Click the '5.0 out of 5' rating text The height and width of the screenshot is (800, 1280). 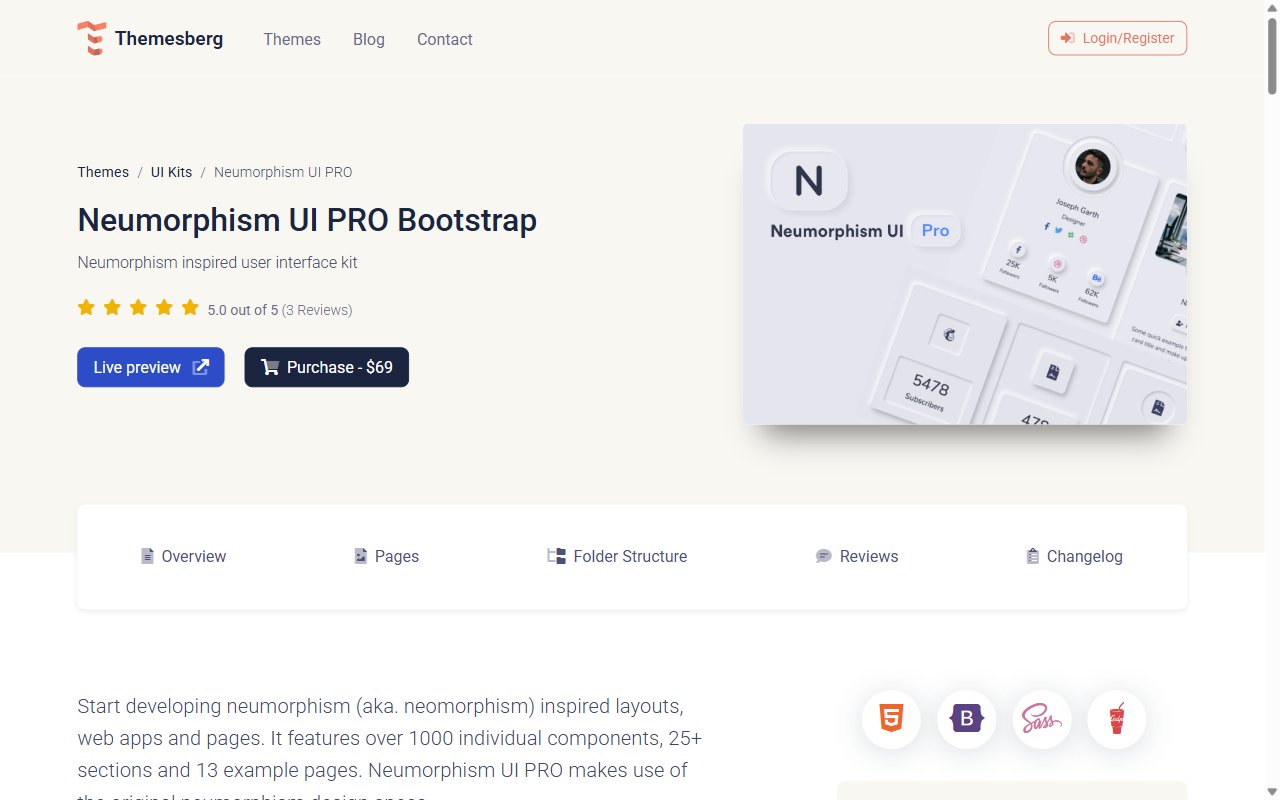[243, 310]
